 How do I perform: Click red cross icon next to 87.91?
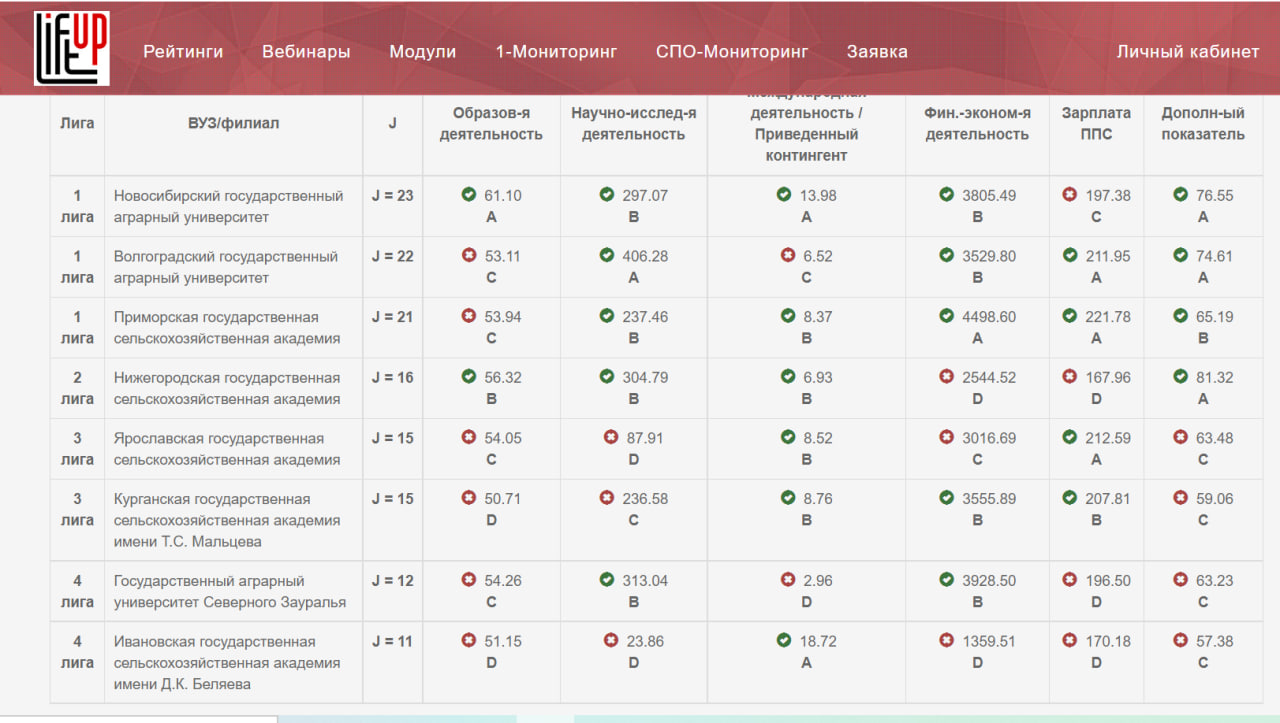point(611,437)
